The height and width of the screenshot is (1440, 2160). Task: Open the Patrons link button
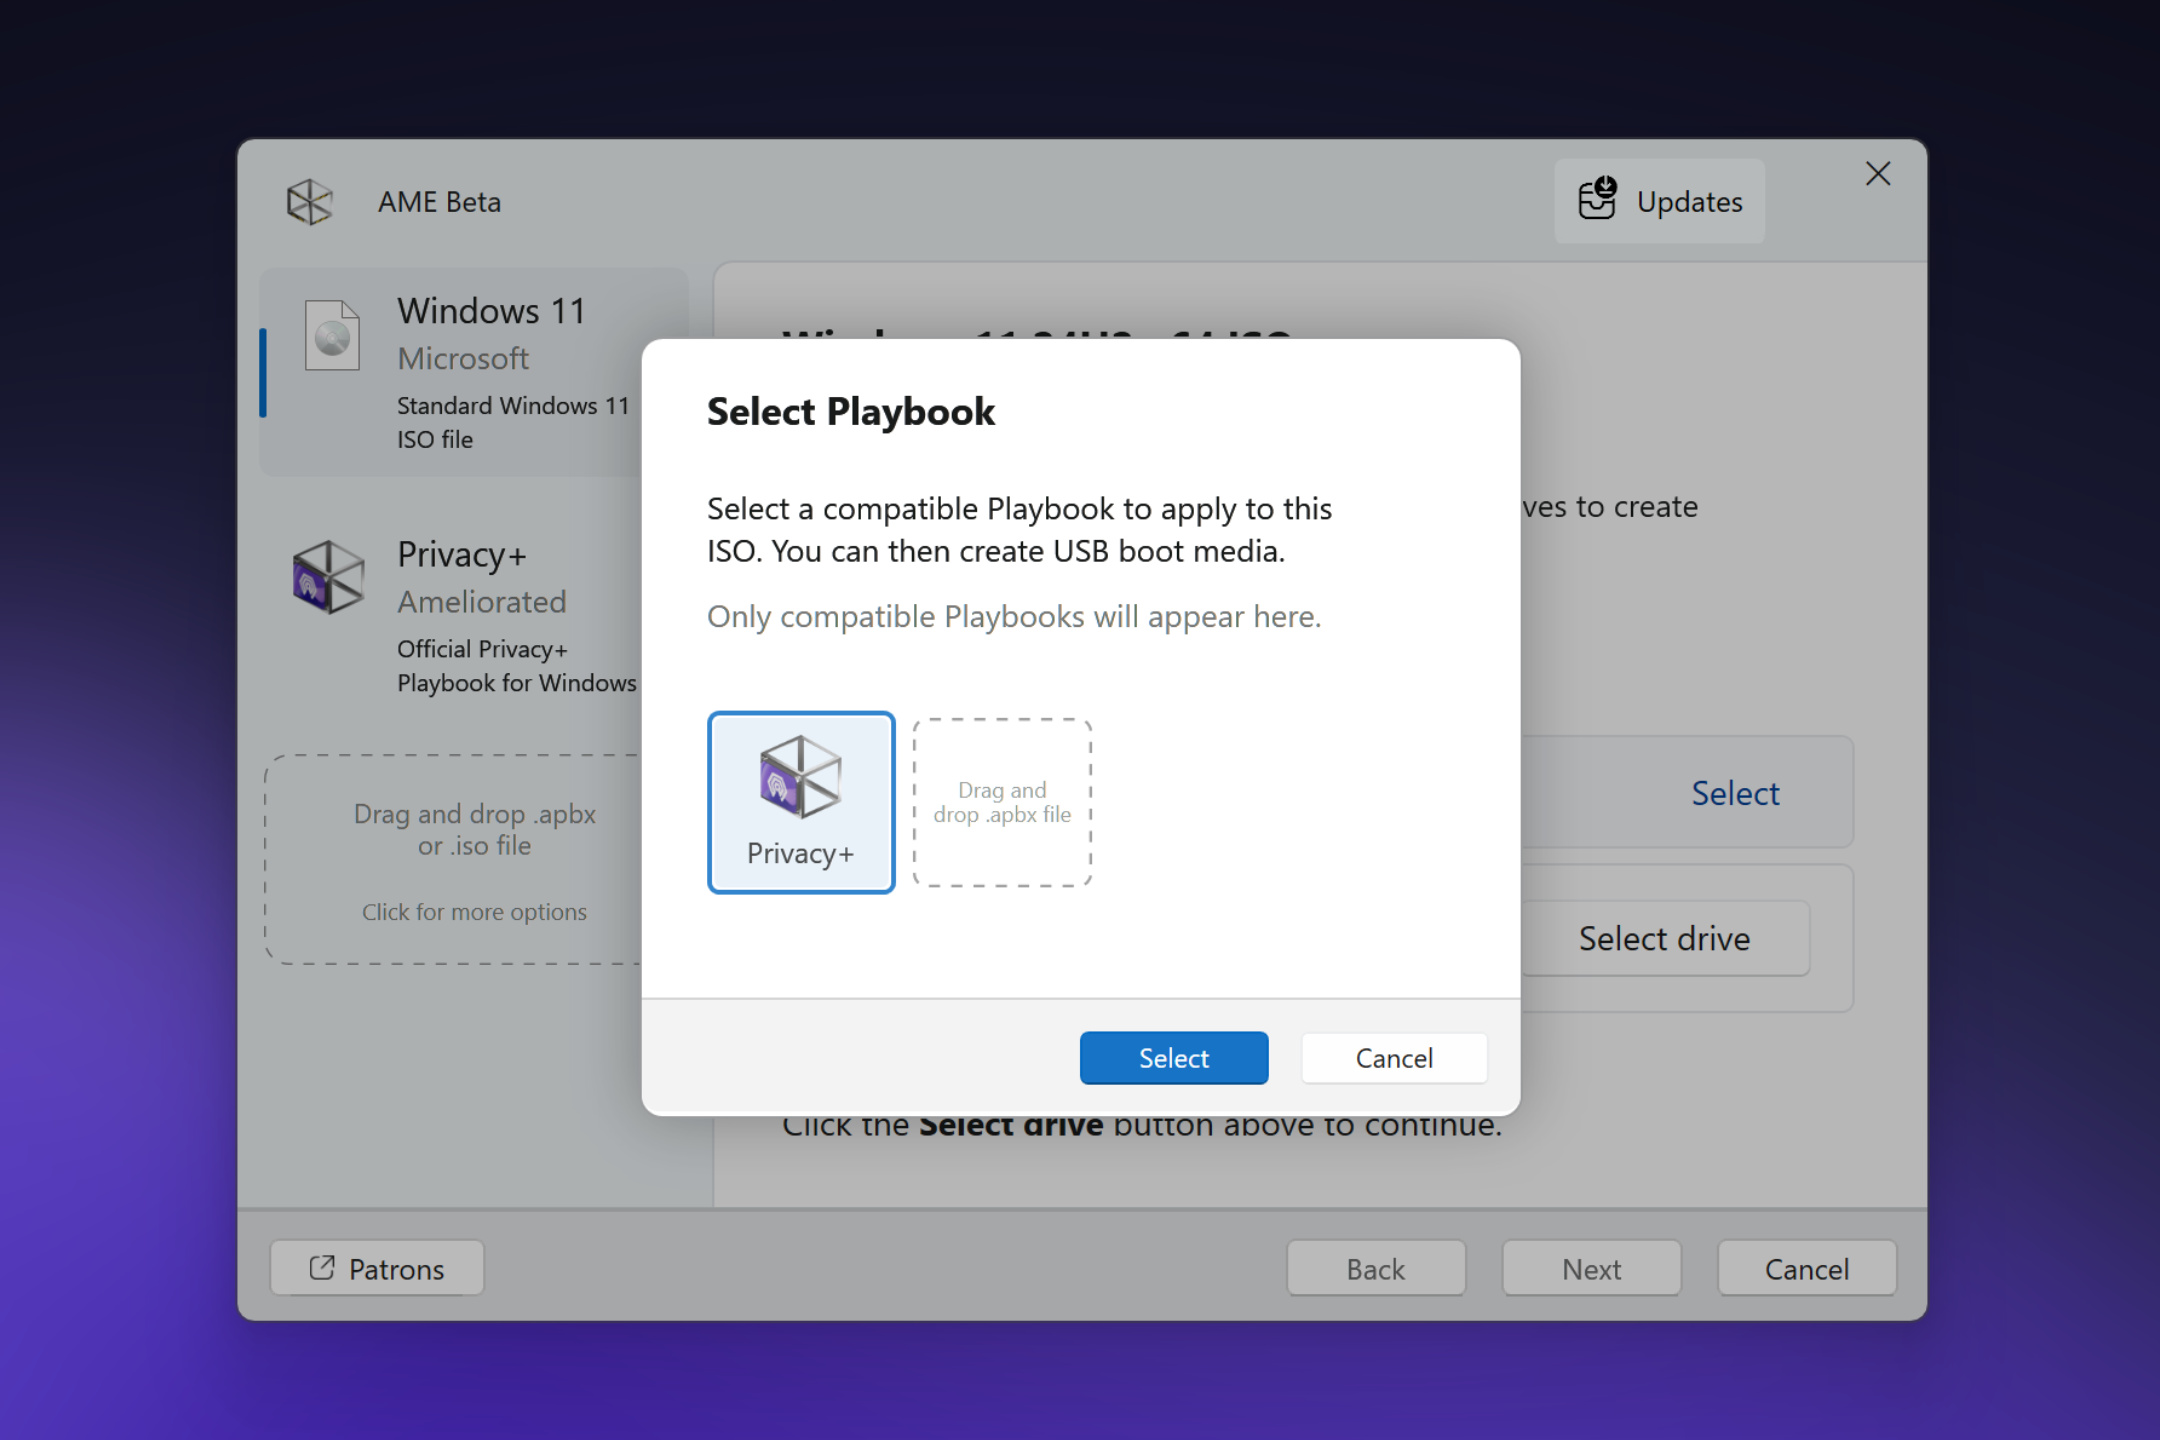click(x=377, y=1268)
